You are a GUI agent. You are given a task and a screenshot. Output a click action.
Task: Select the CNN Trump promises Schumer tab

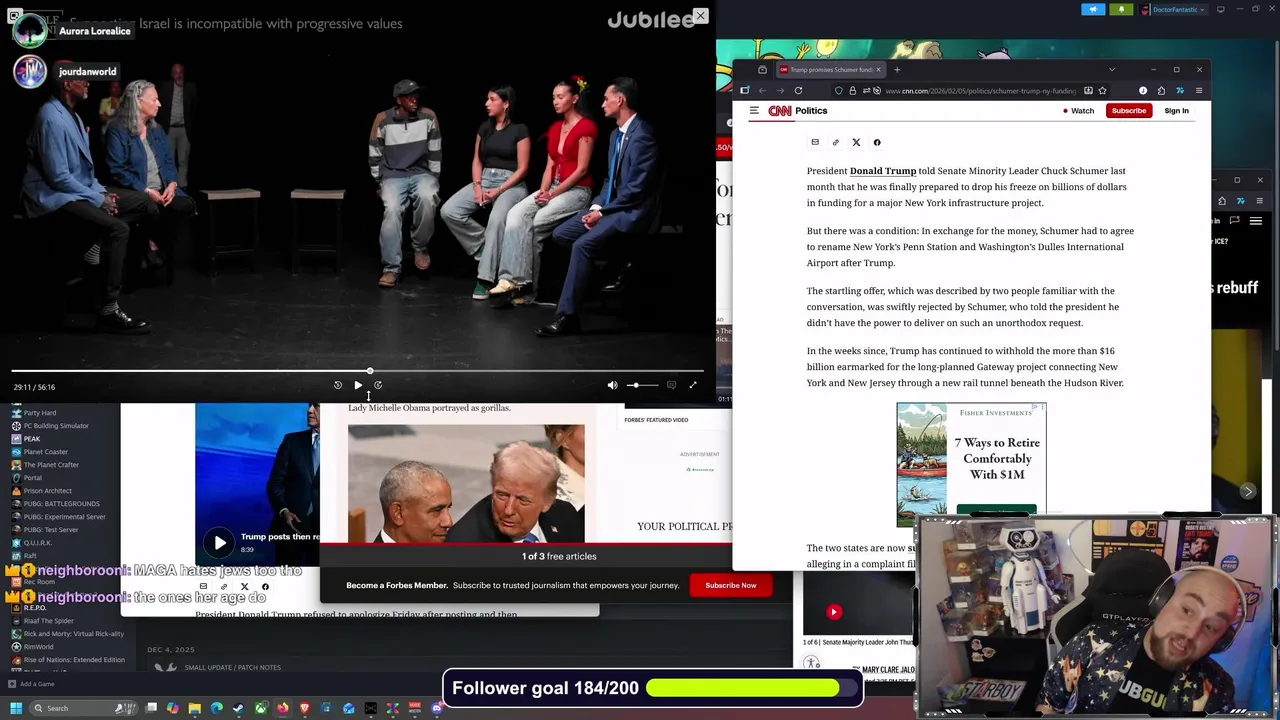click(830, 70)
